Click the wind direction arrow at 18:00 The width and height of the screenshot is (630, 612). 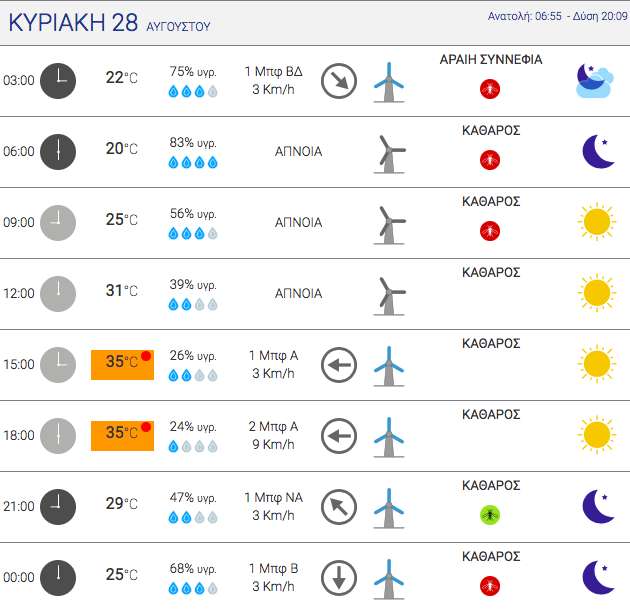[339, 436]
